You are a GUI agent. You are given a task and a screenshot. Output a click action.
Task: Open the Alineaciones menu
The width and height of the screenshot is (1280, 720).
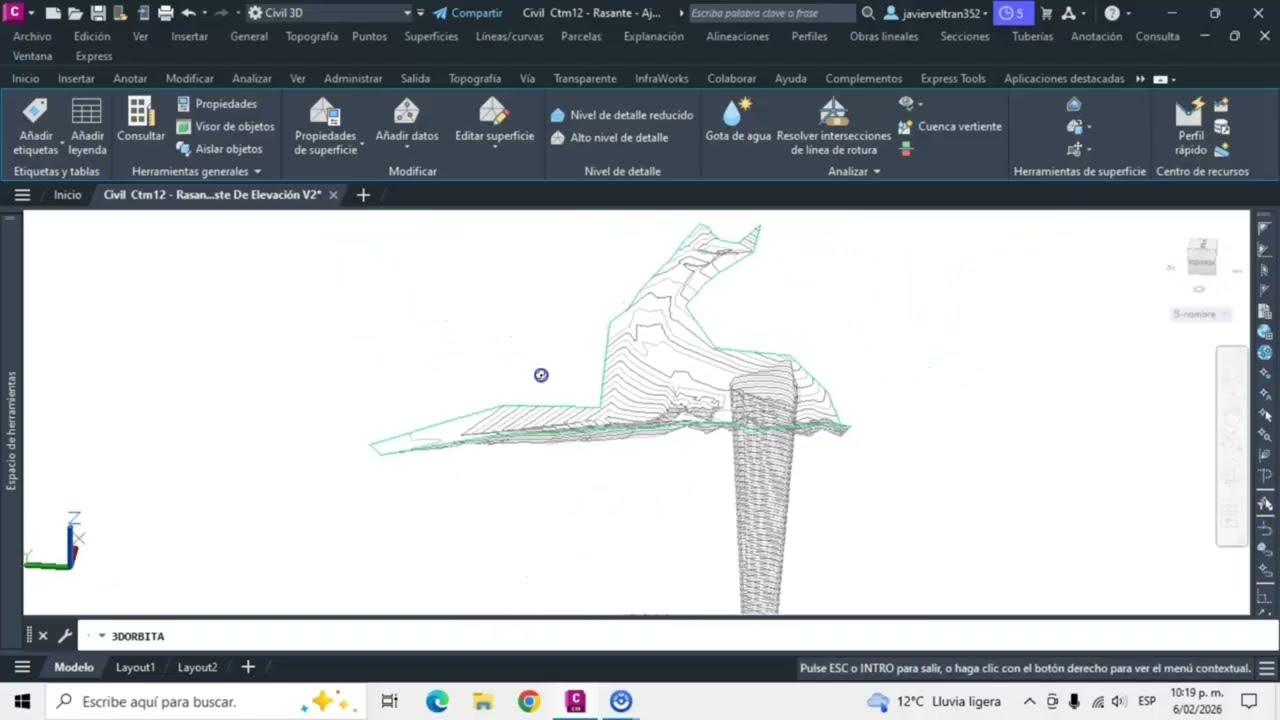click(737, 36)
